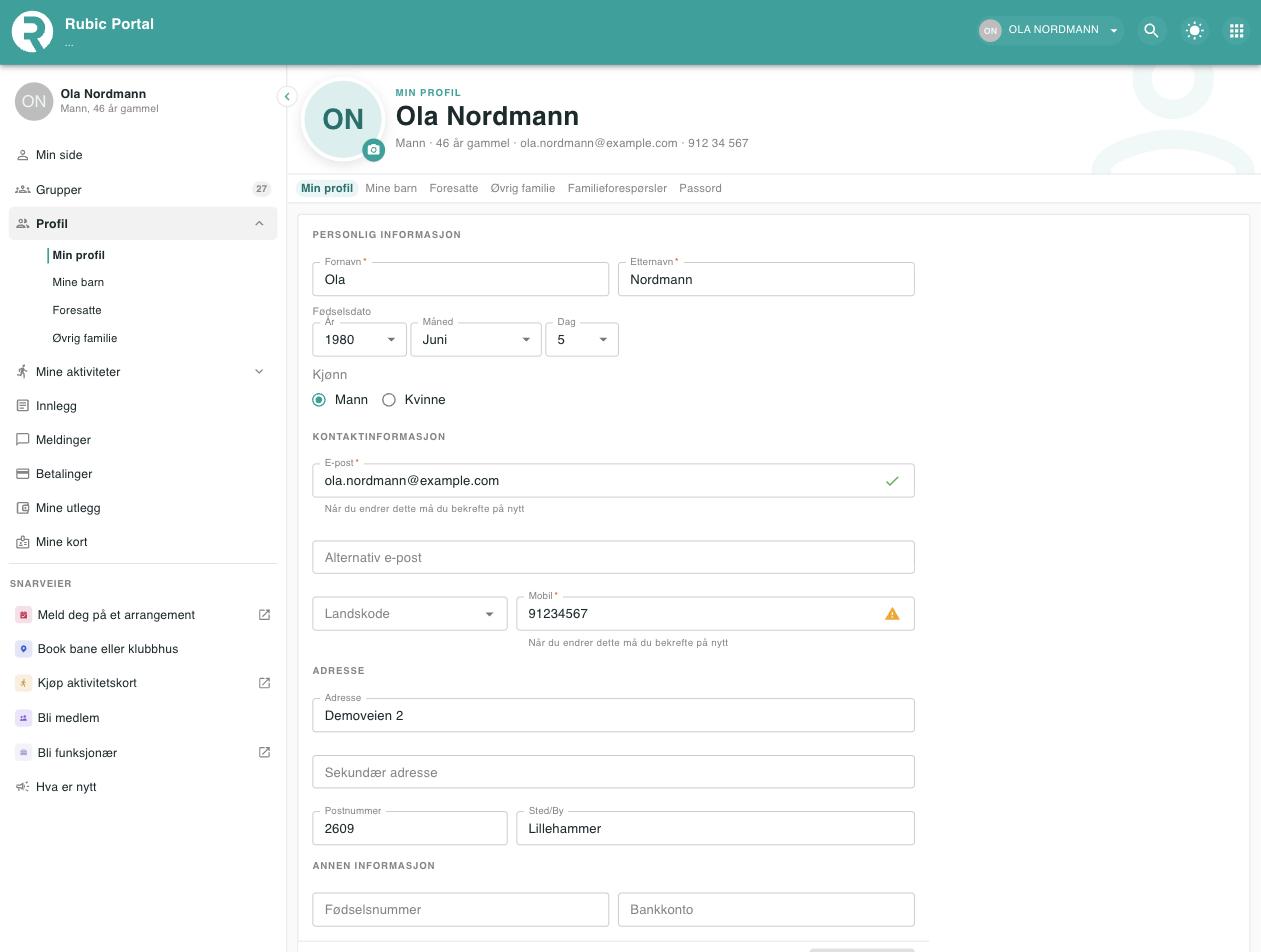Click the Alternativ e-post field
Screen dimensions: 1261x952
[613, 557]
